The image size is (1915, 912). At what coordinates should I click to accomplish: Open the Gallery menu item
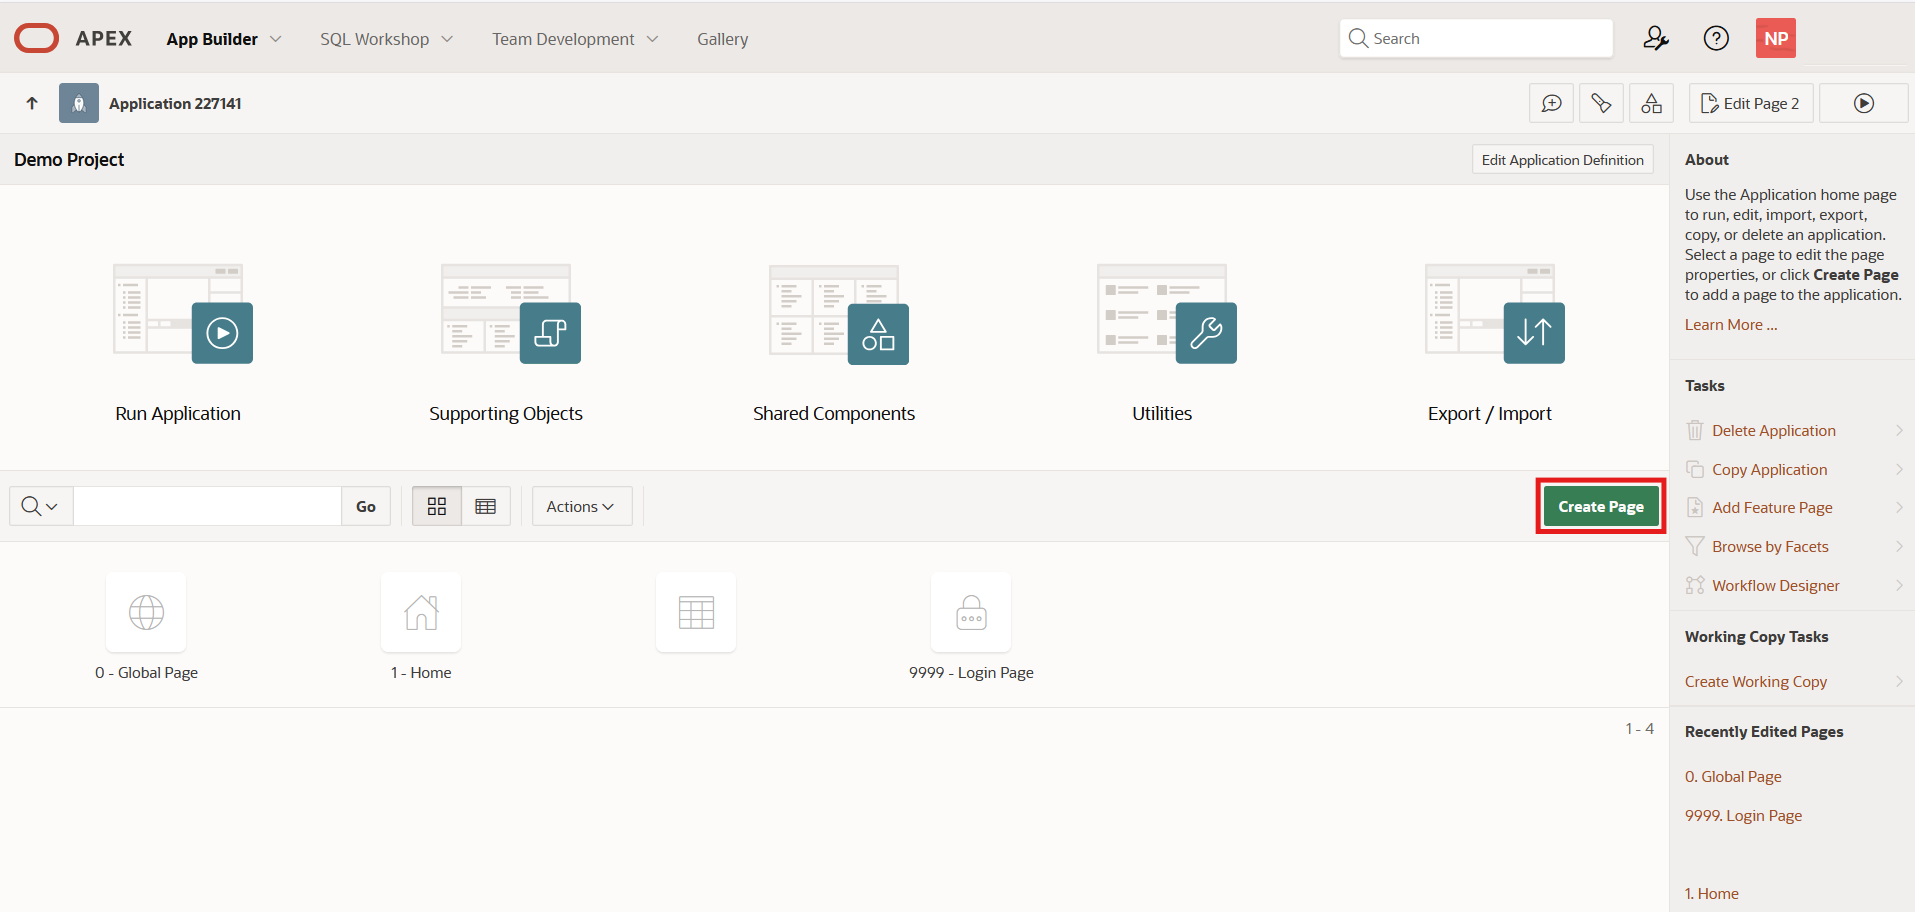(x=722, y=38)
